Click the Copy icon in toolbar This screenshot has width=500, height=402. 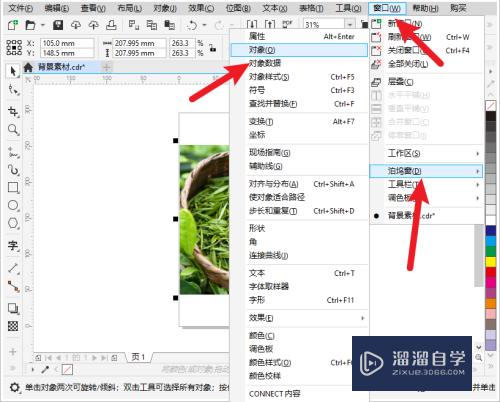point(152,25)
